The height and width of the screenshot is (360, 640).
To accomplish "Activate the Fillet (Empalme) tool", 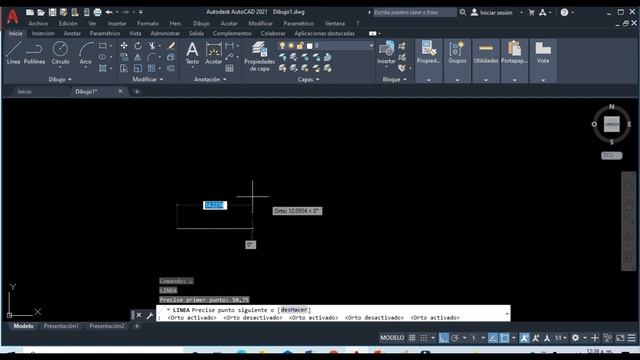I will coord(151,57).
